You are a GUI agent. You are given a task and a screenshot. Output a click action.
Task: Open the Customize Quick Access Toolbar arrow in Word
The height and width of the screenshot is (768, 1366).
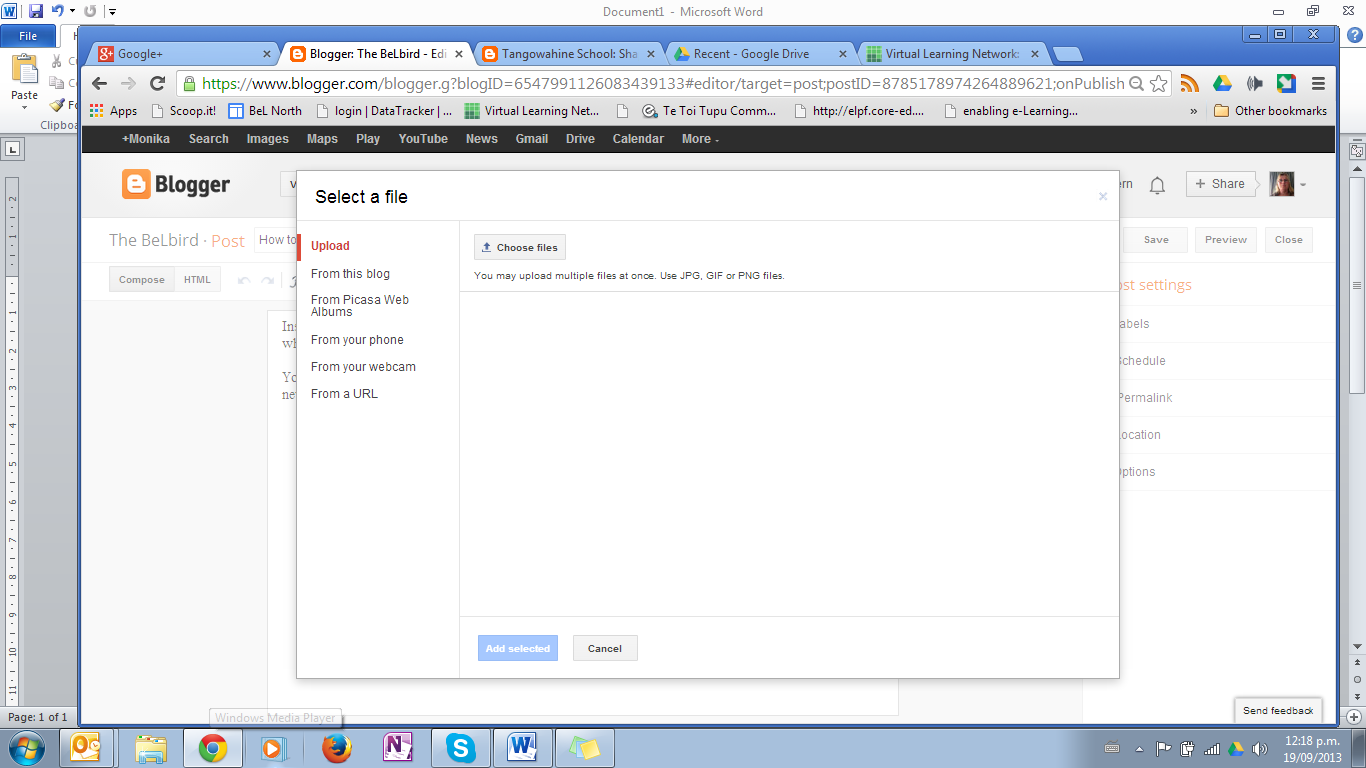112,12
